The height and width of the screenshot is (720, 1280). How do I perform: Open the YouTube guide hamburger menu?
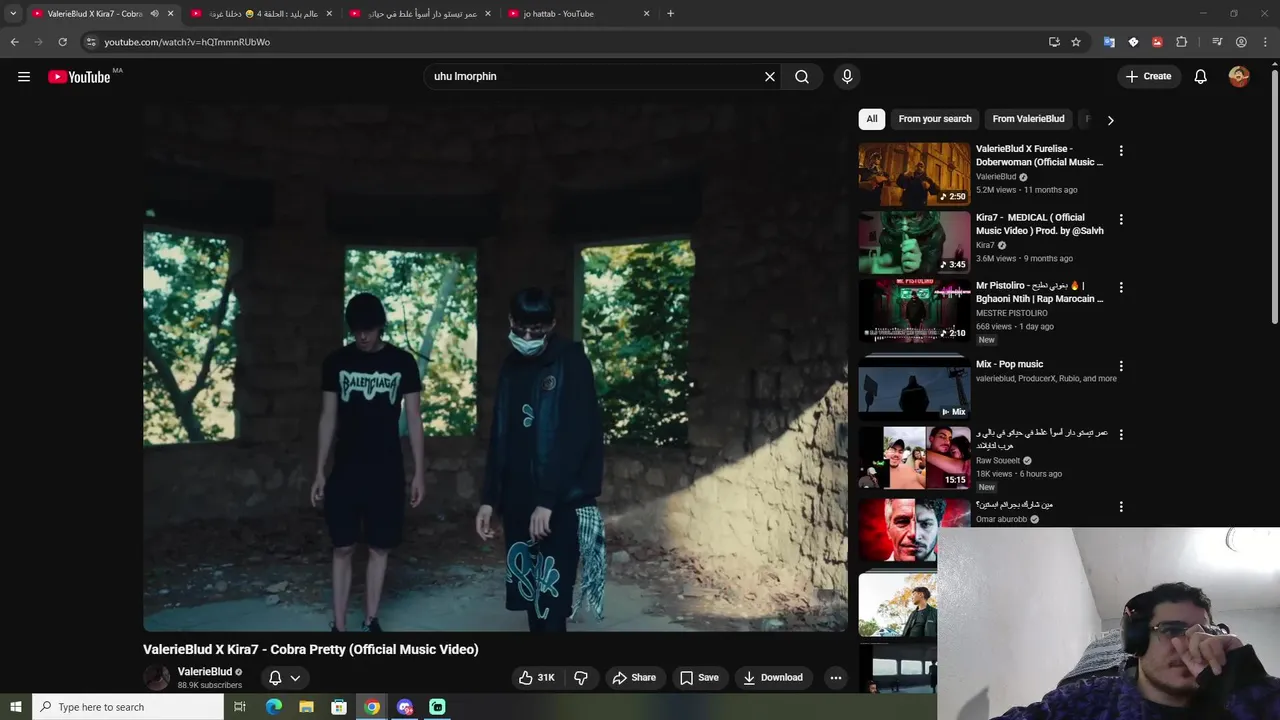(24, 76)
